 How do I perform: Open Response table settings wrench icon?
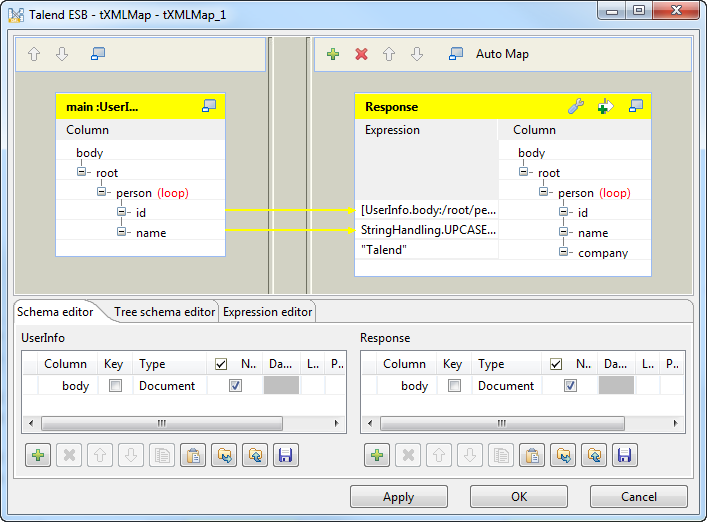point(576,106)
